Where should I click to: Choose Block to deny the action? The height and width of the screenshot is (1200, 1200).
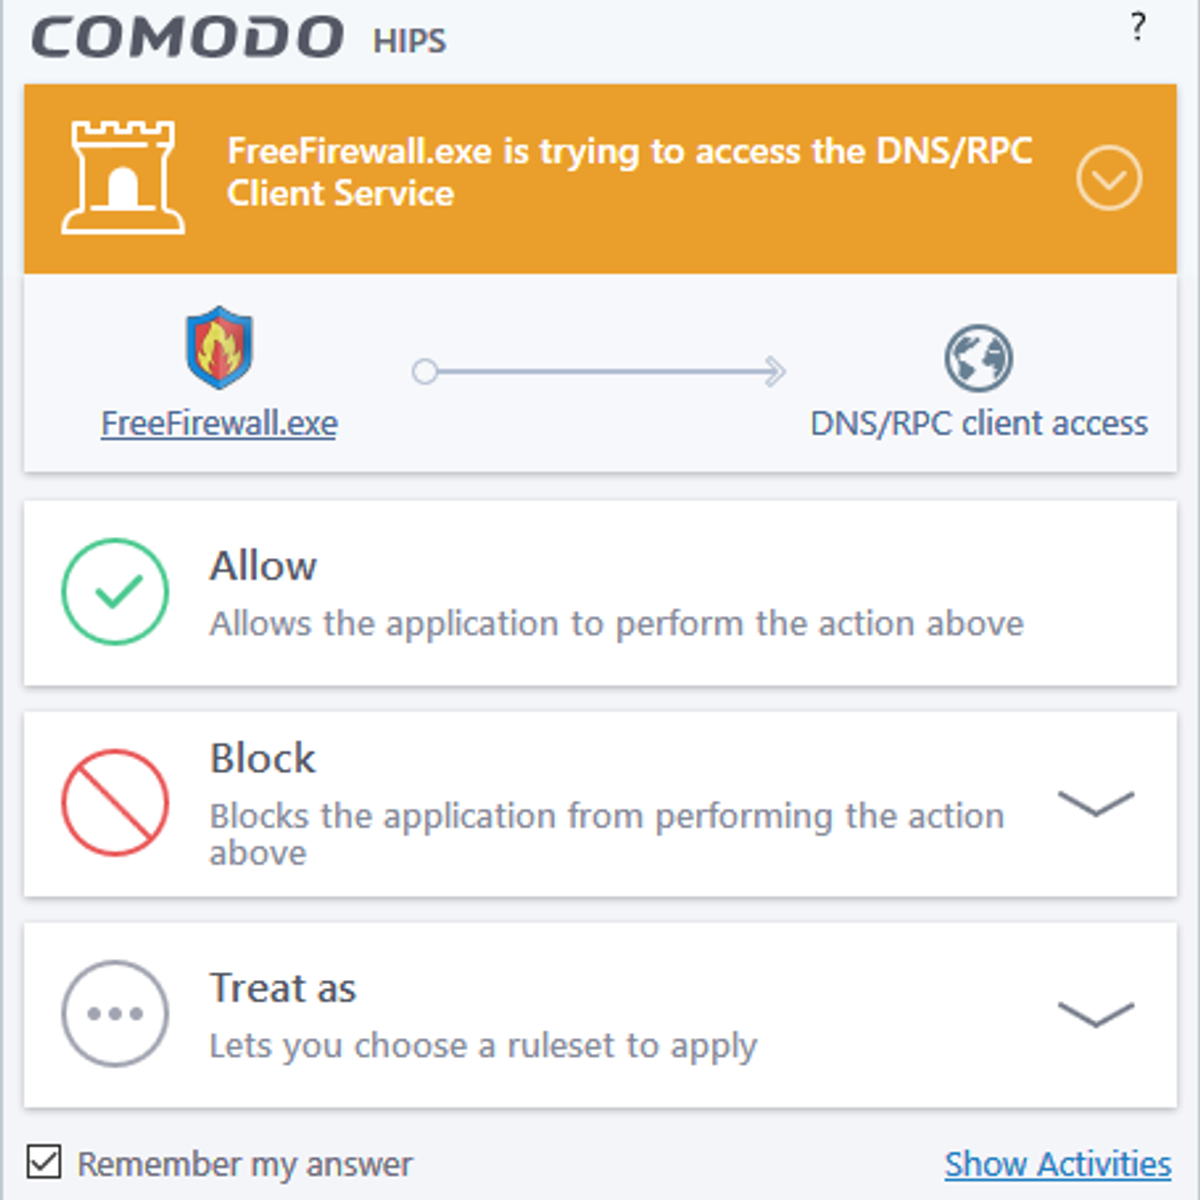tap(262, 759)
